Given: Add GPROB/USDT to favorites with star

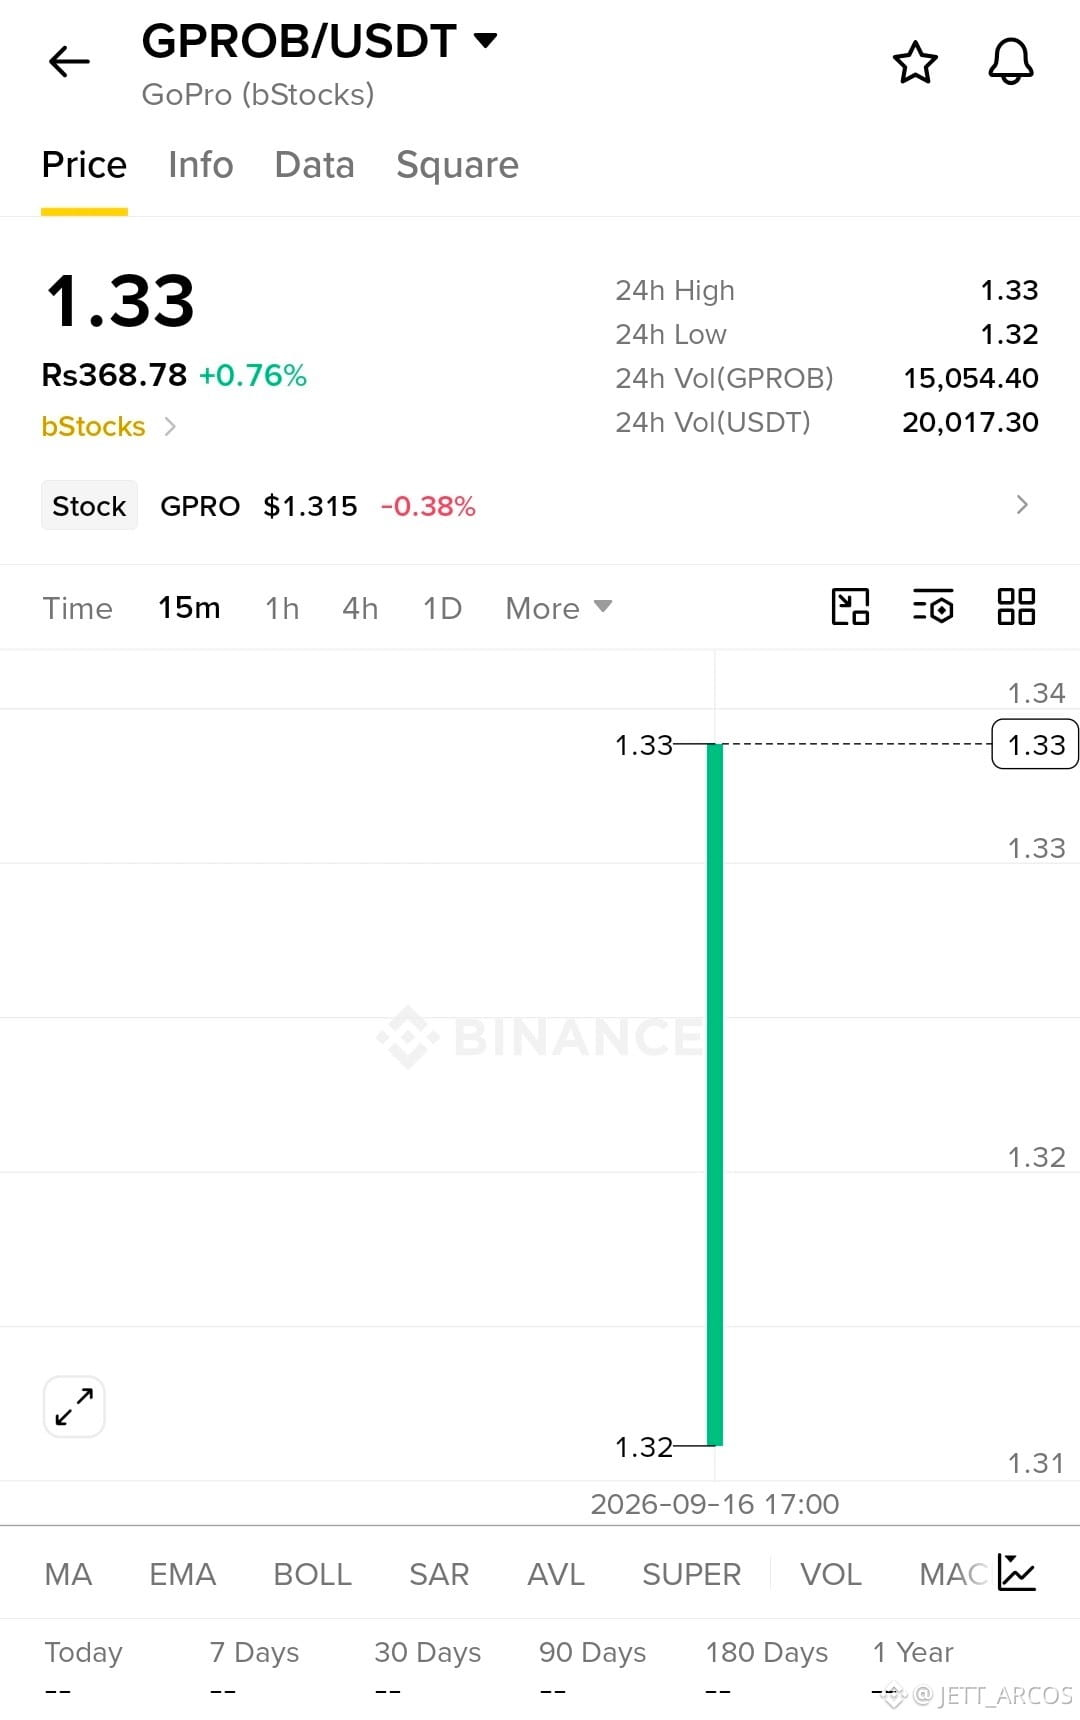Looking at the screenshot, I should (x=915, y=62).
